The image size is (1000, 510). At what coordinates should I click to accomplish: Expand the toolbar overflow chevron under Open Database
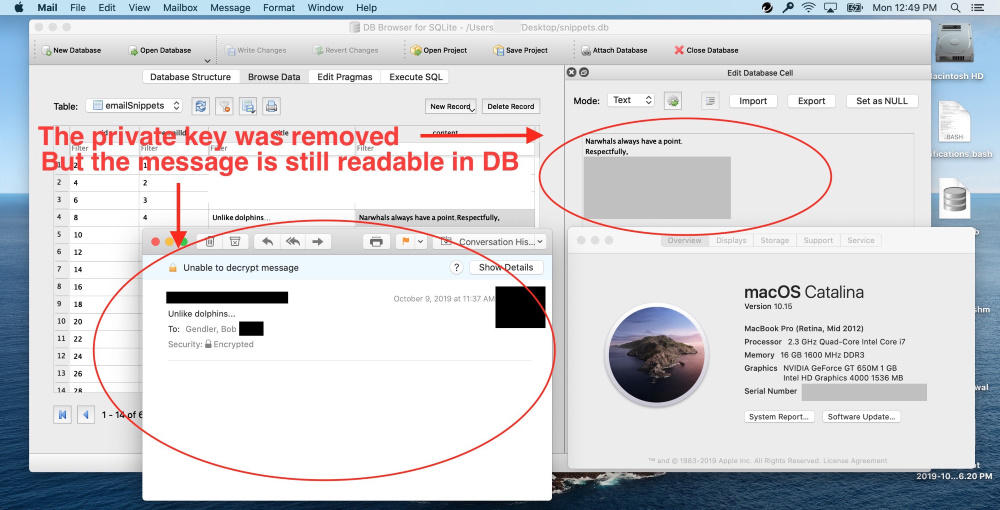(207, 61)
